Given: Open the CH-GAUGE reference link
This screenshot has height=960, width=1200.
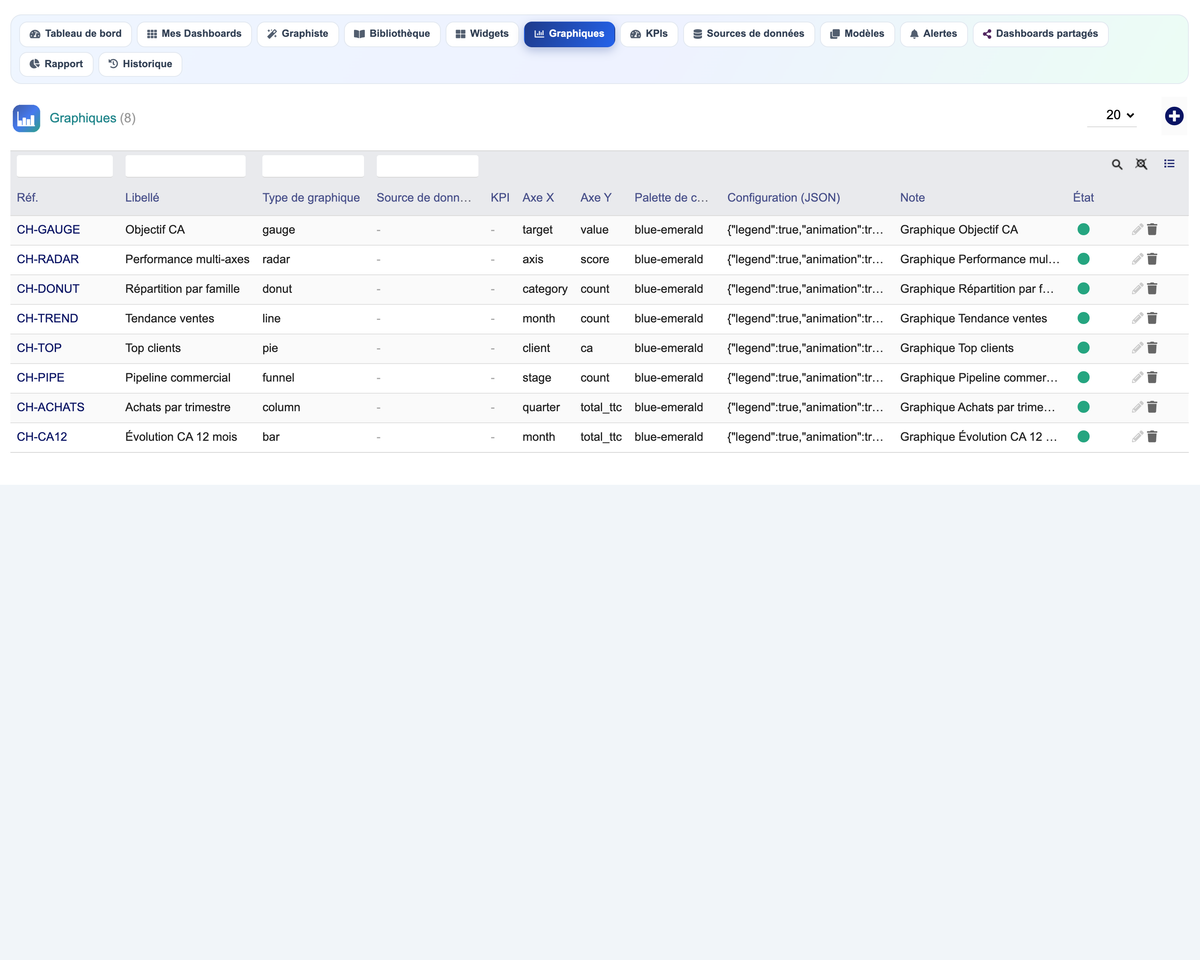Looking at the screenshot, I should (x=48, y=230).
